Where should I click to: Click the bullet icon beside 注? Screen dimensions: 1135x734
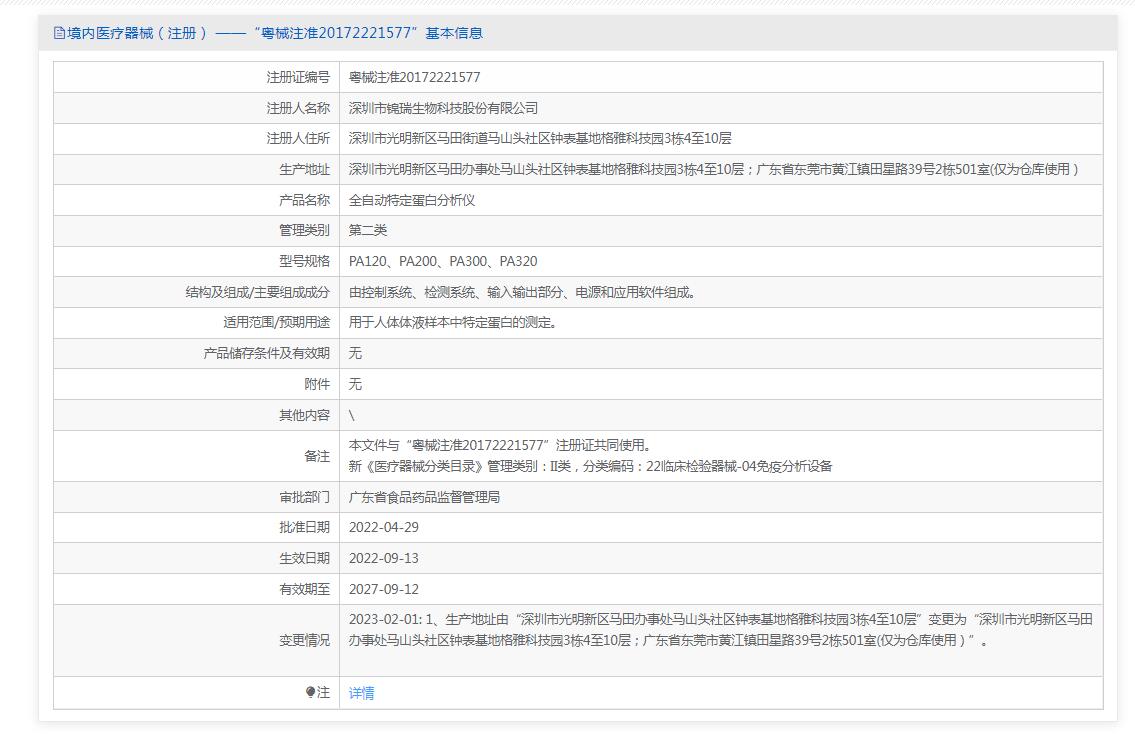click(310, 692)
